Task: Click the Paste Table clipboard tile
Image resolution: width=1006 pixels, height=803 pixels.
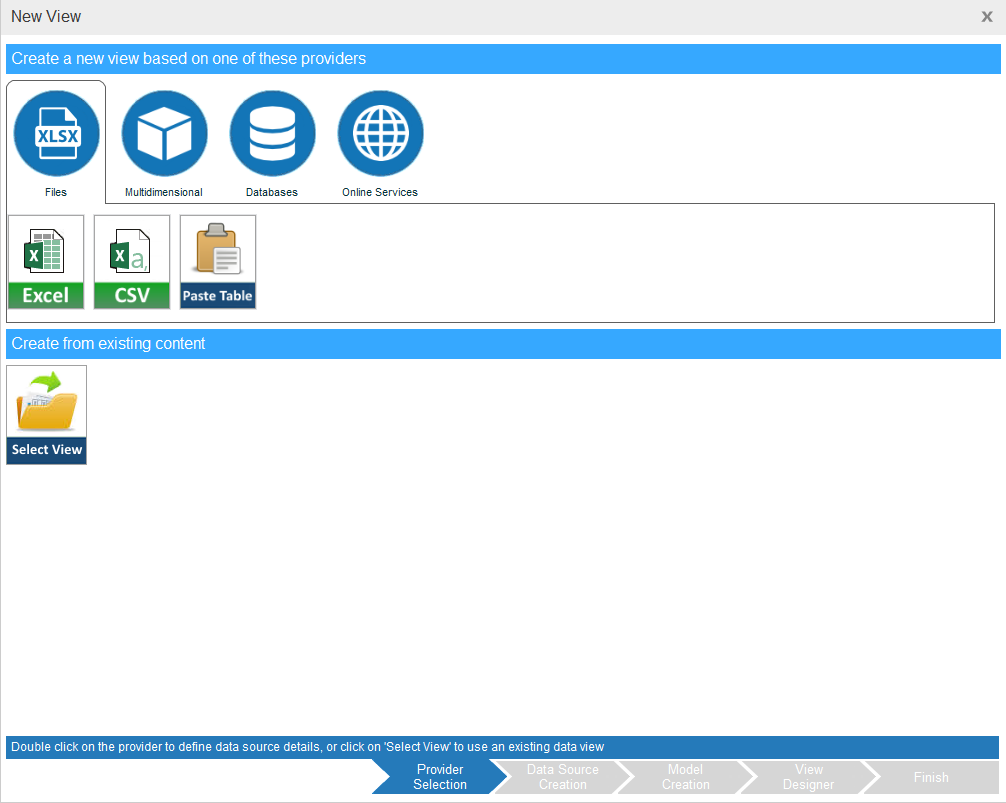Action: [x=218, y=262]
